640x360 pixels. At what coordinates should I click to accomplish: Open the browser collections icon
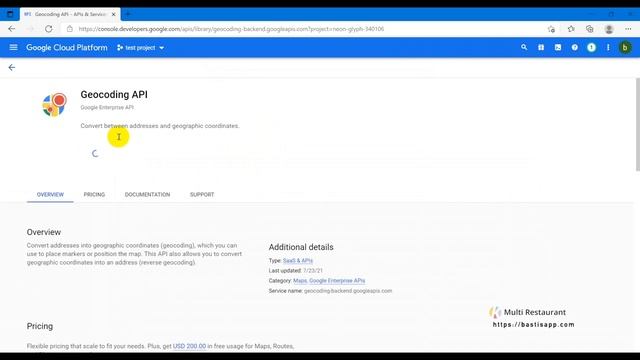click(589, 29)
